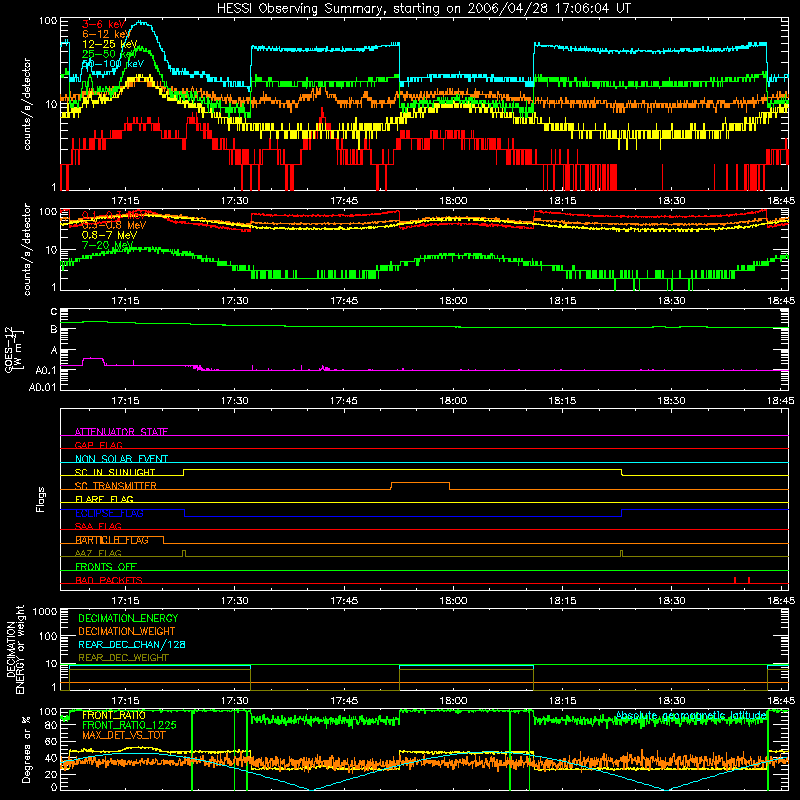800x800 pixels.
Task: Click the 17:30 tick label under the GOES-12 panel
Action: click(235, 401)
